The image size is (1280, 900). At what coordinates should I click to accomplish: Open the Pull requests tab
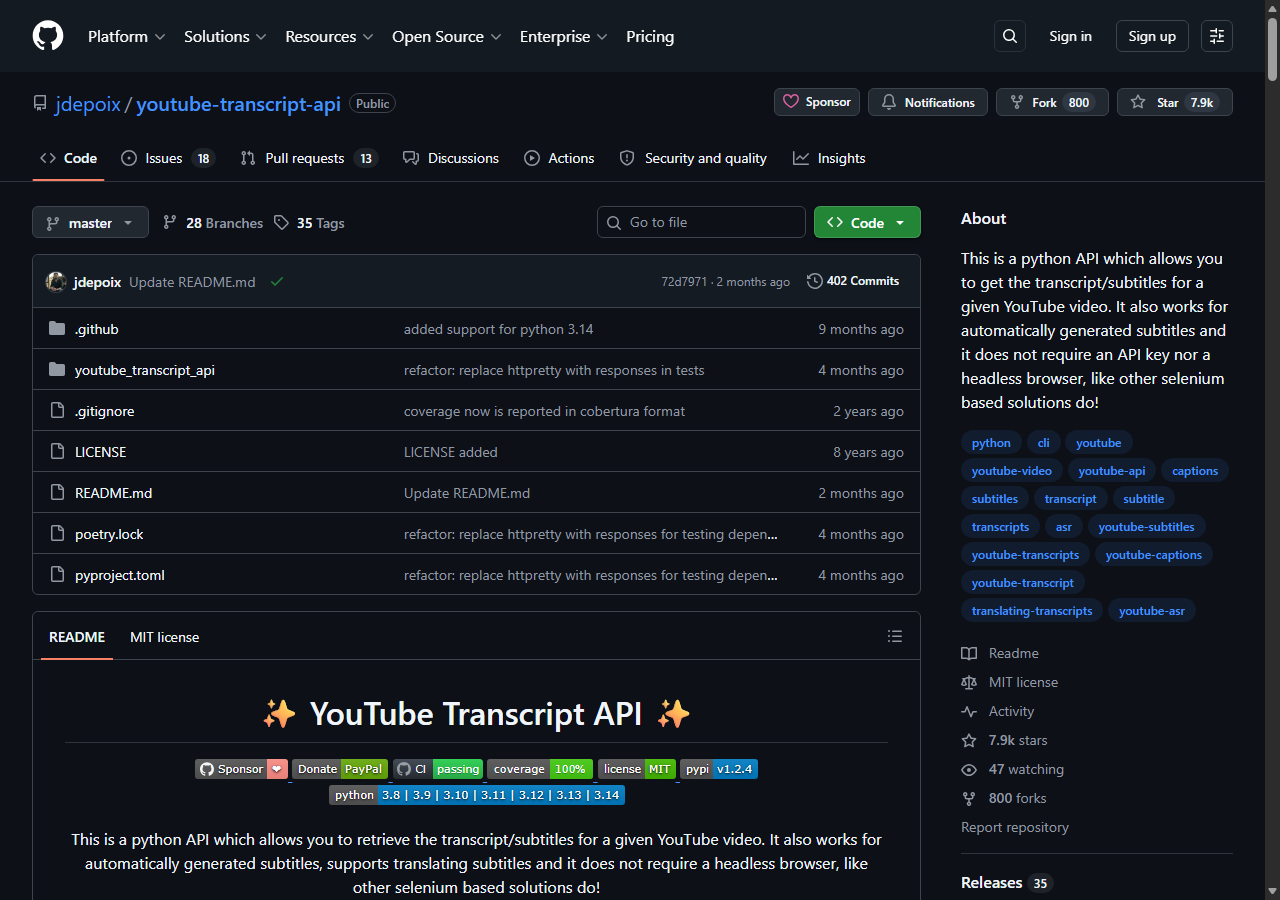point(309,158)
